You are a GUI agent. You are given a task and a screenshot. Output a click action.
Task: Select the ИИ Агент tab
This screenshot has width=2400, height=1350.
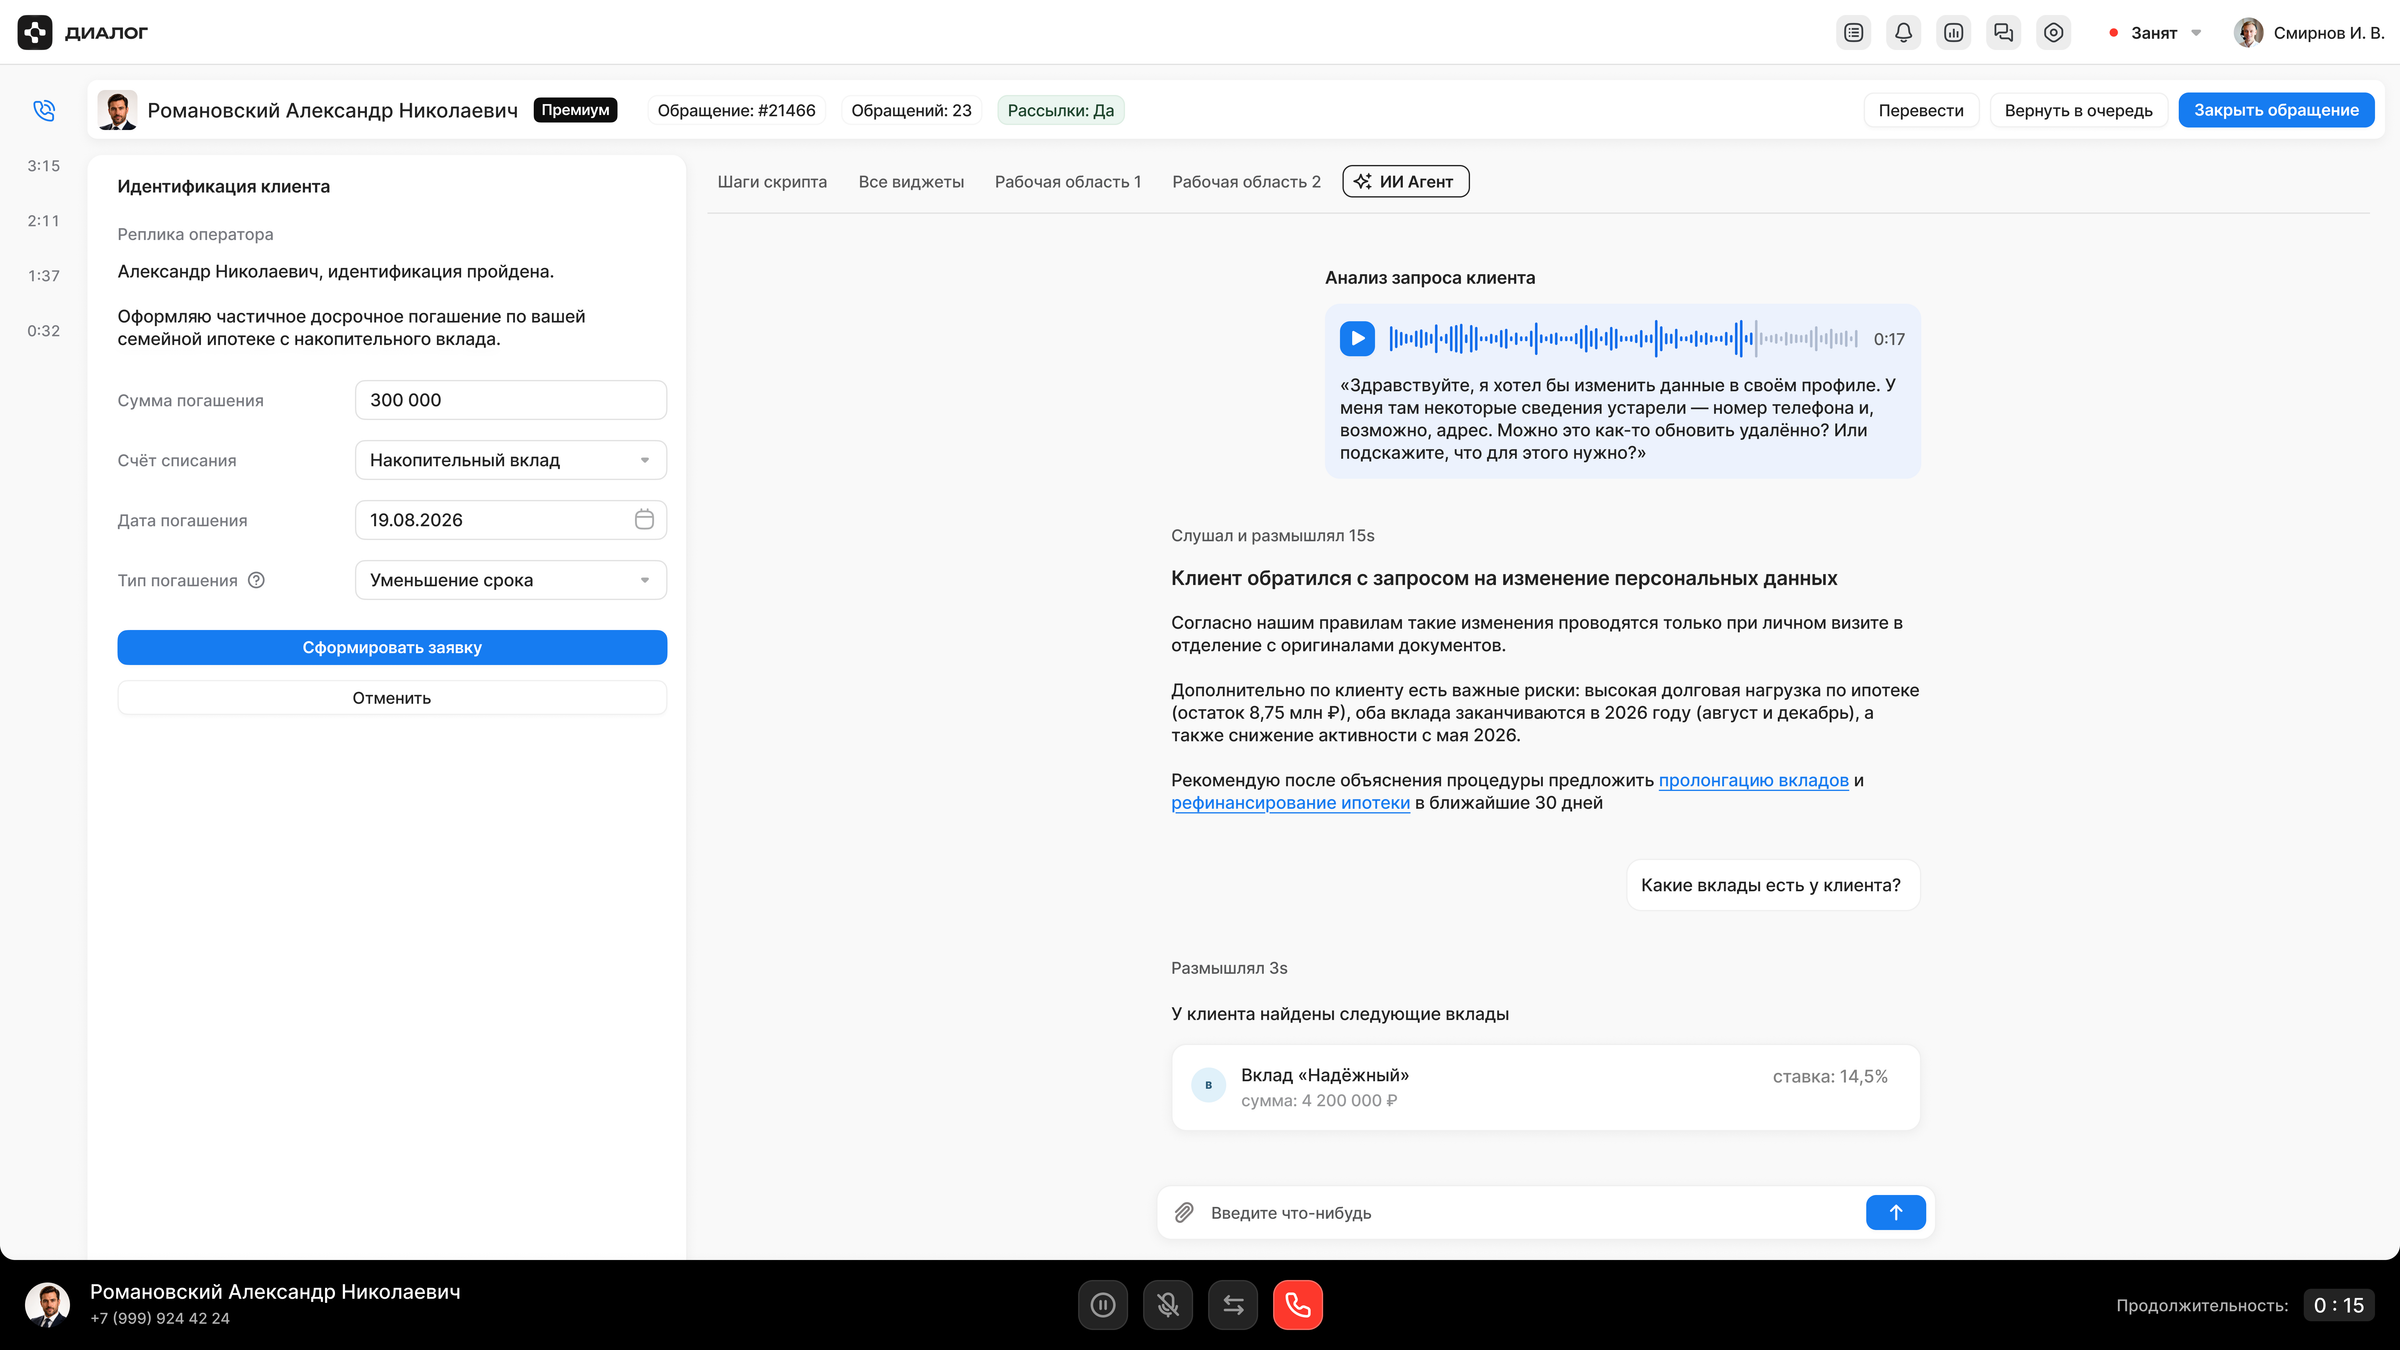click(x=1405, y=182)
